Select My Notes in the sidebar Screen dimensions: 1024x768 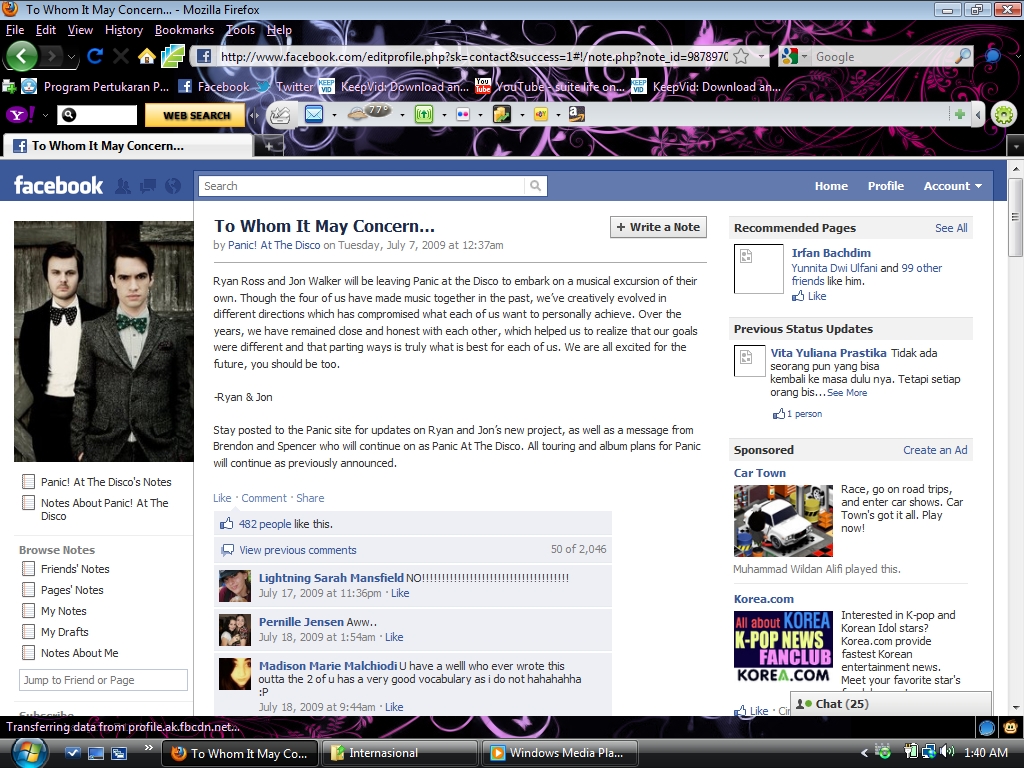63,611
